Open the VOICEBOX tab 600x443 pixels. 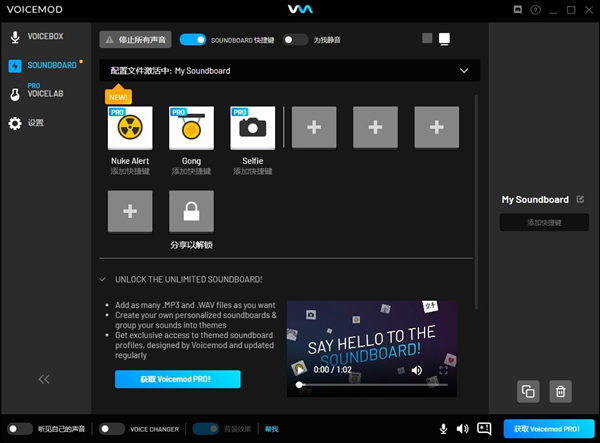click(45, 38)
